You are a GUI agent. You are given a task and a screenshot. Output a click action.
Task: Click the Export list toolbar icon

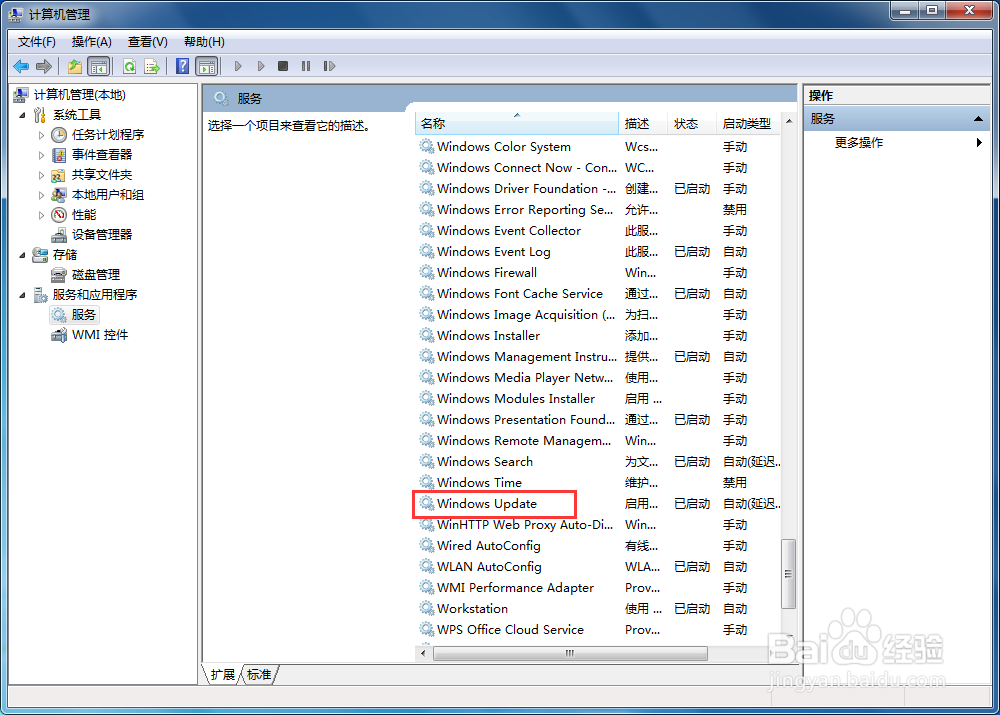(x=152, y=66)
